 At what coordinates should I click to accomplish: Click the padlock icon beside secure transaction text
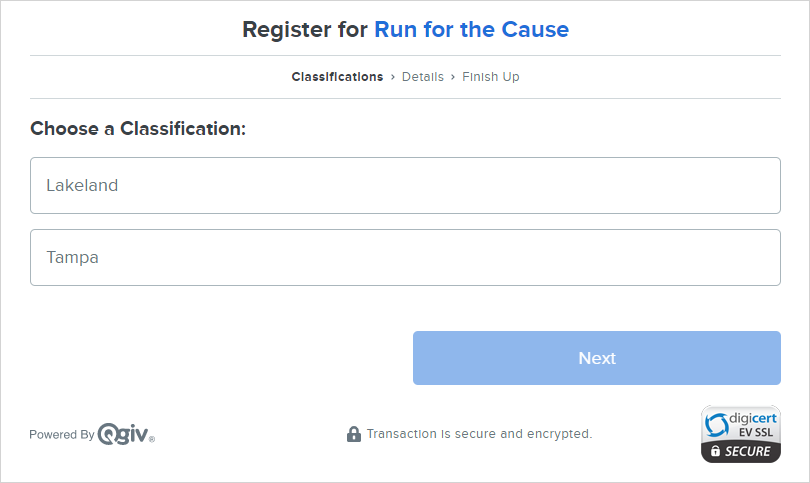coord(354,434)
